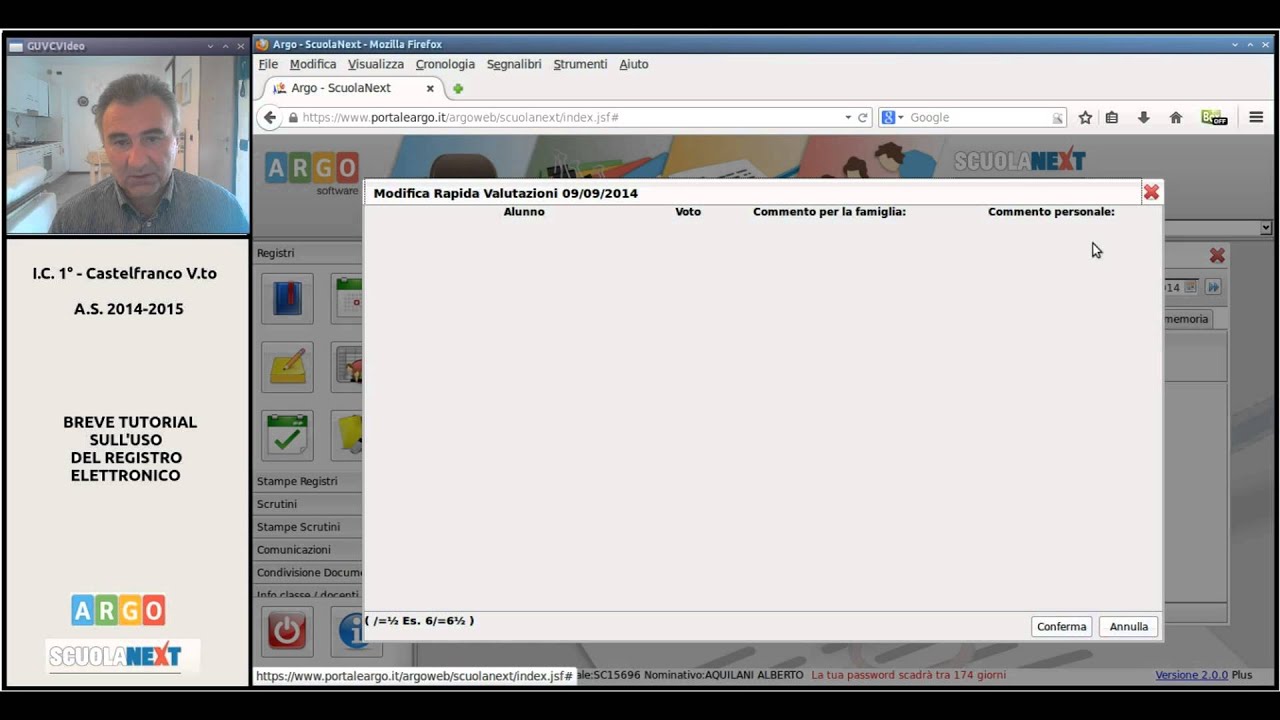Close the Argo - ScuolaNext browser tab
1280x720 pixels.
430,88
